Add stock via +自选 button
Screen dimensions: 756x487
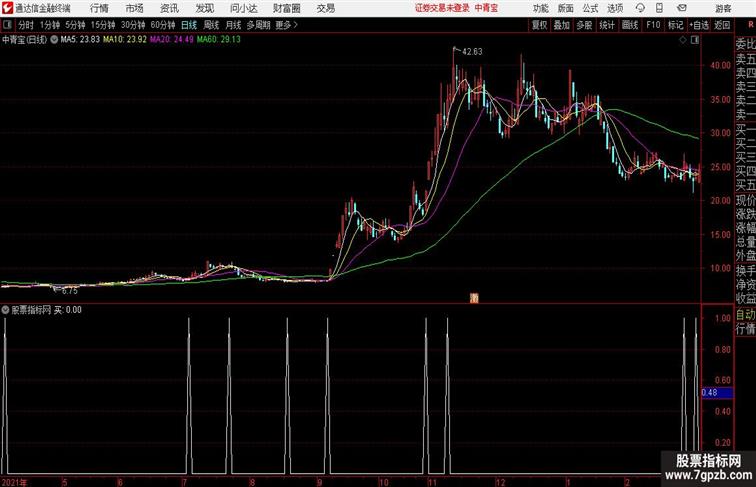pos(699,25)
